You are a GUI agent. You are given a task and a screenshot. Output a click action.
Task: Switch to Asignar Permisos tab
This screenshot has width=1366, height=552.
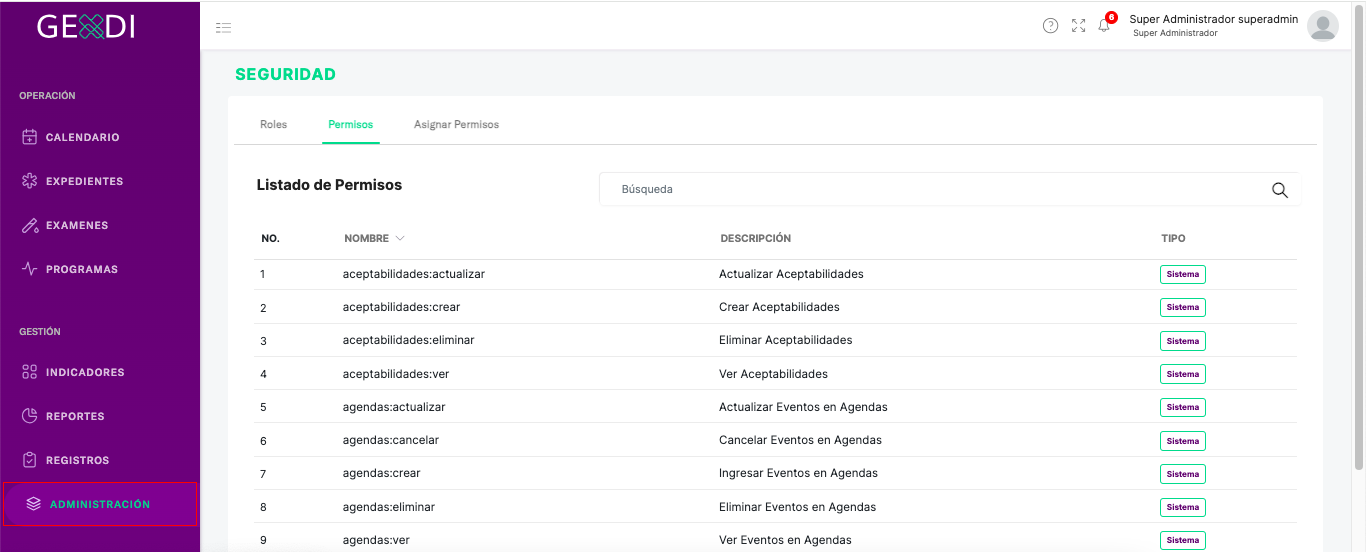pos(456,124)
